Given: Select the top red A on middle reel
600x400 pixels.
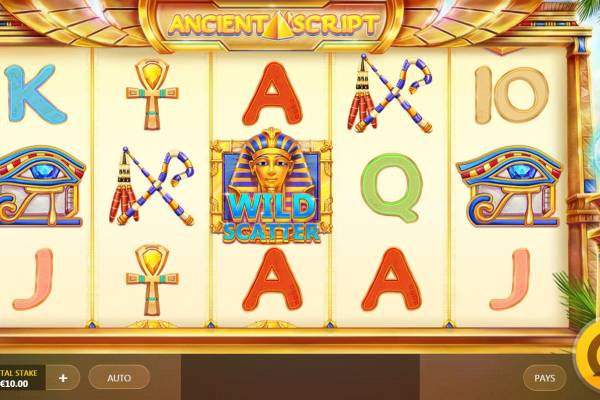Looking at the screenshot, I should (x=272, y=94).
